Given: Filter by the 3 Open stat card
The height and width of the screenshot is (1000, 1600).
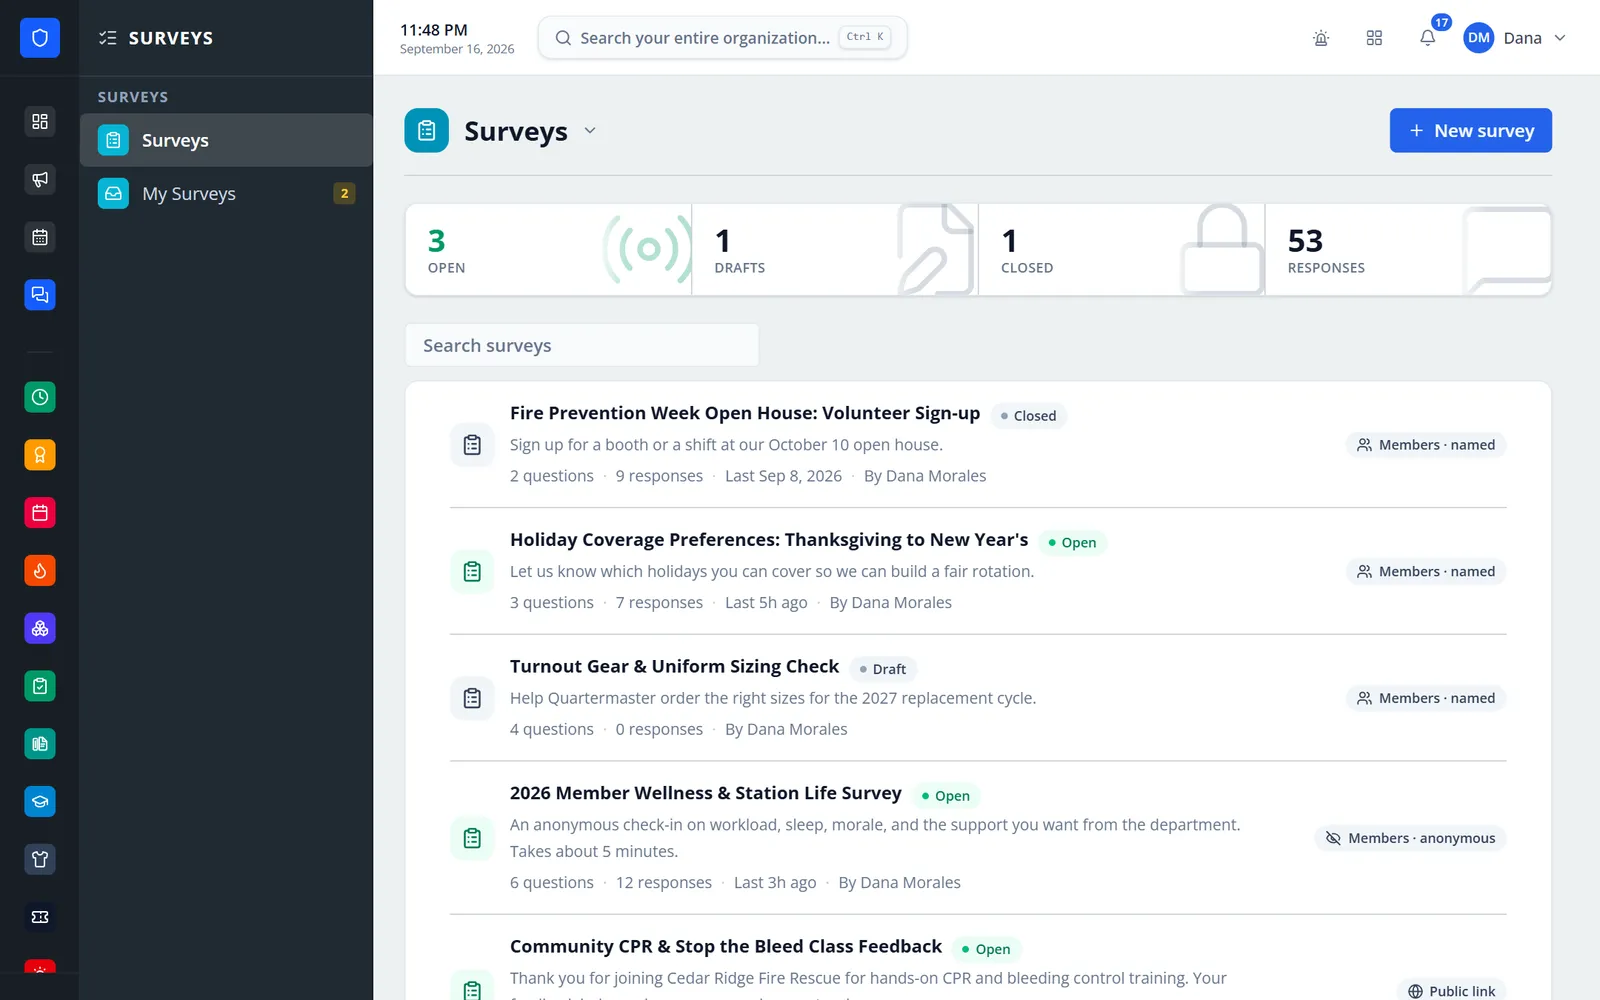Looking at the screenshot, I should [x=548, y=250].
